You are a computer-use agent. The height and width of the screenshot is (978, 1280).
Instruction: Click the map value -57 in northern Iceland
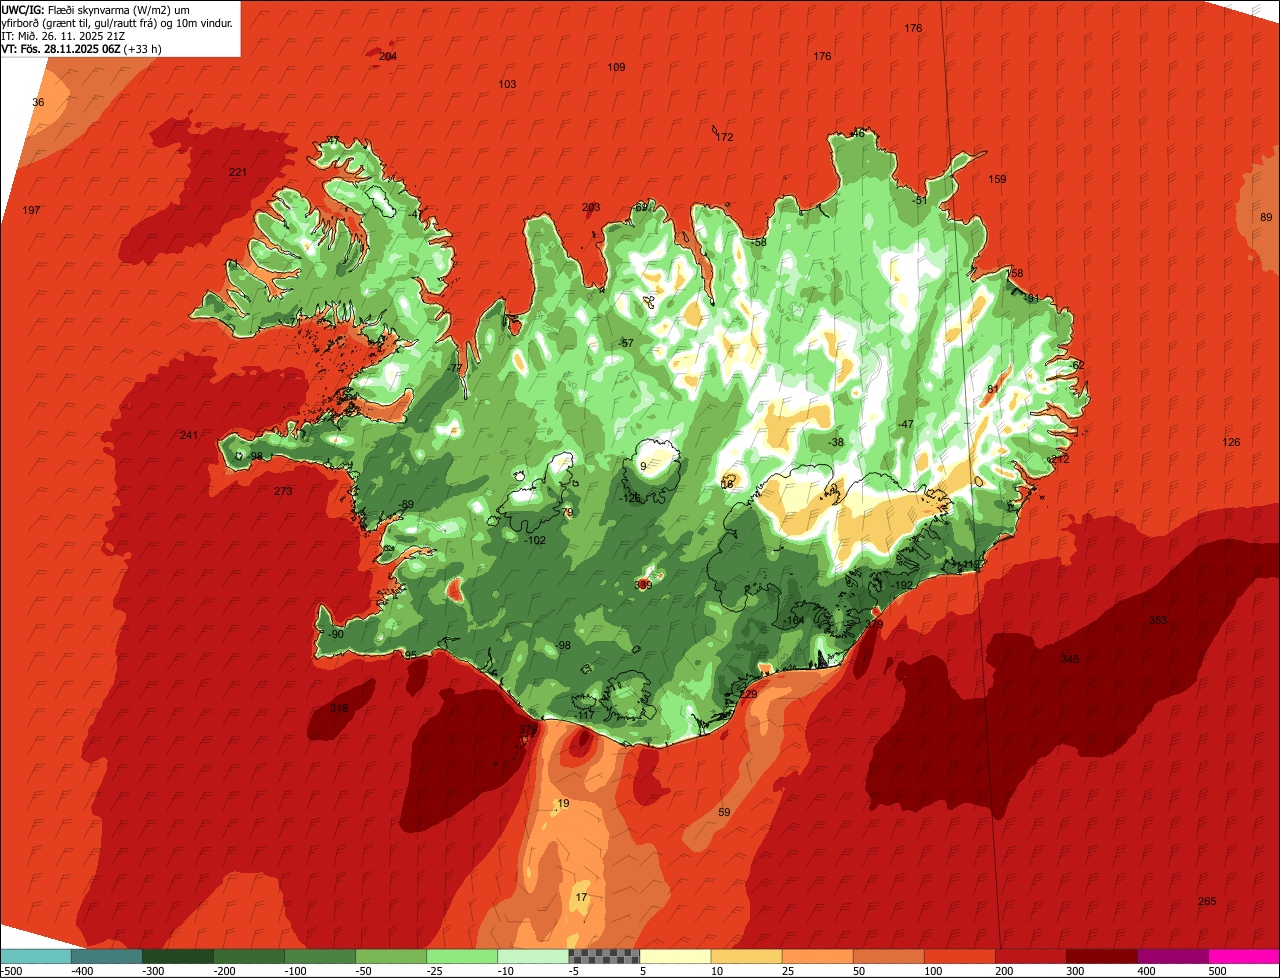click(x=626, y=343)
